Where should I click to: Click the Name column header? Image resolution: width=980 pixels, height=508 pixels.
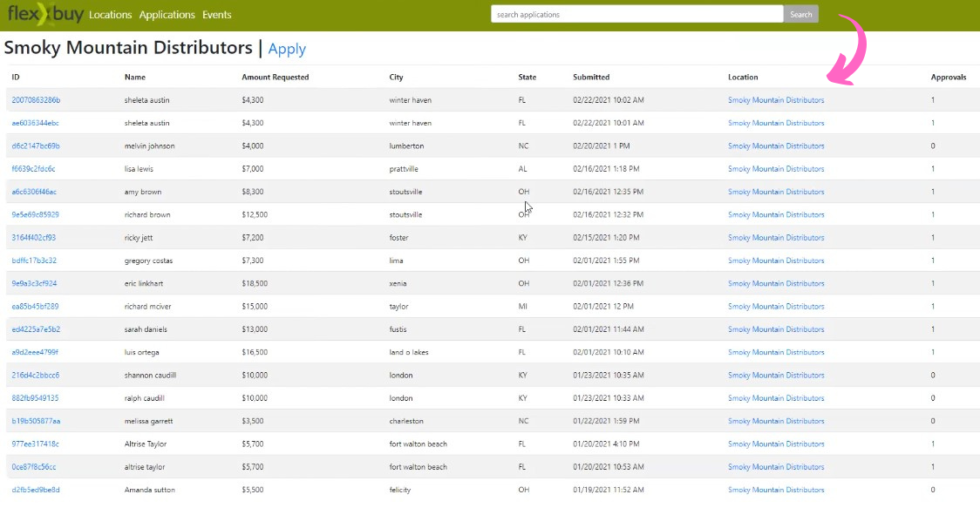pyautogui.click(x=135, y=77)
